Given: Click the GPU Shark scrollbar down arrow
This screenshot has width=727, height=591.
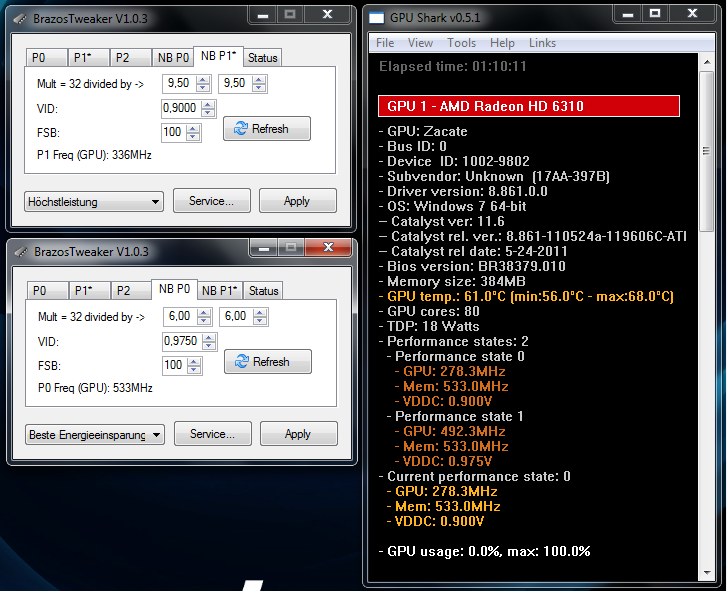Looking at the screenshot, I should point(707,573).
